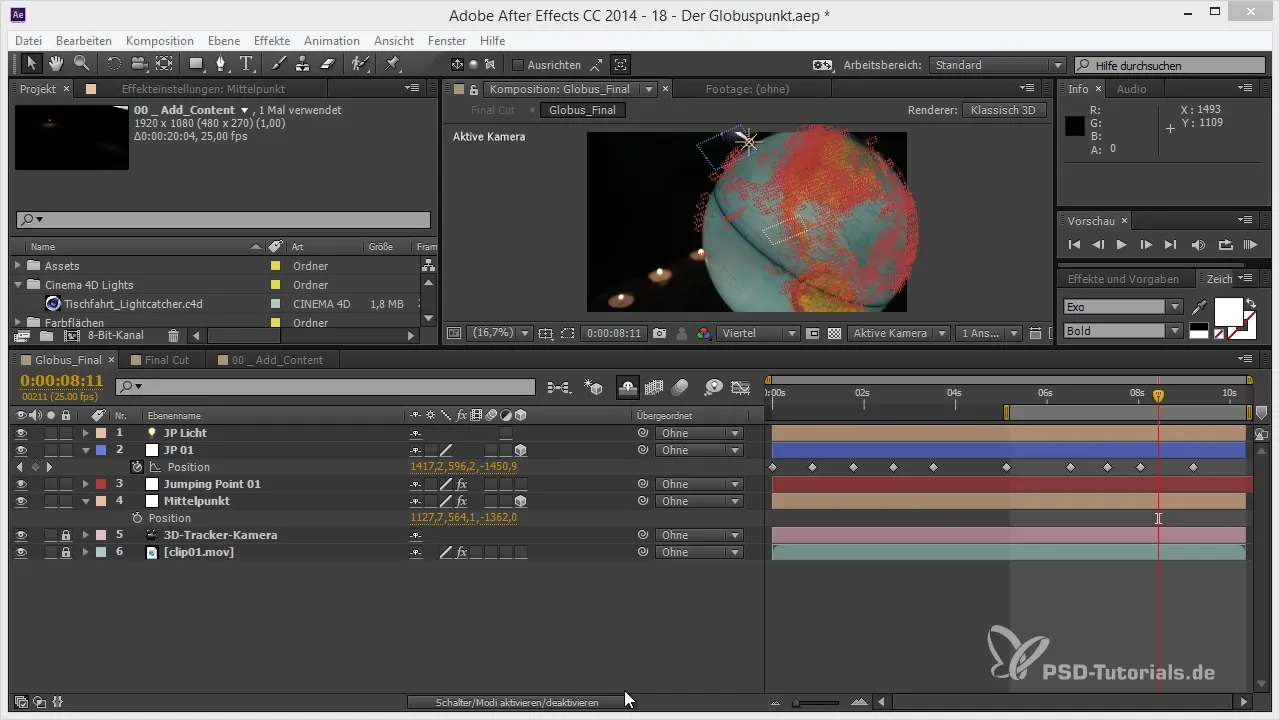The image size is (1280, 720).
Task: Select the Rotation tool
Action: (114, 64)
